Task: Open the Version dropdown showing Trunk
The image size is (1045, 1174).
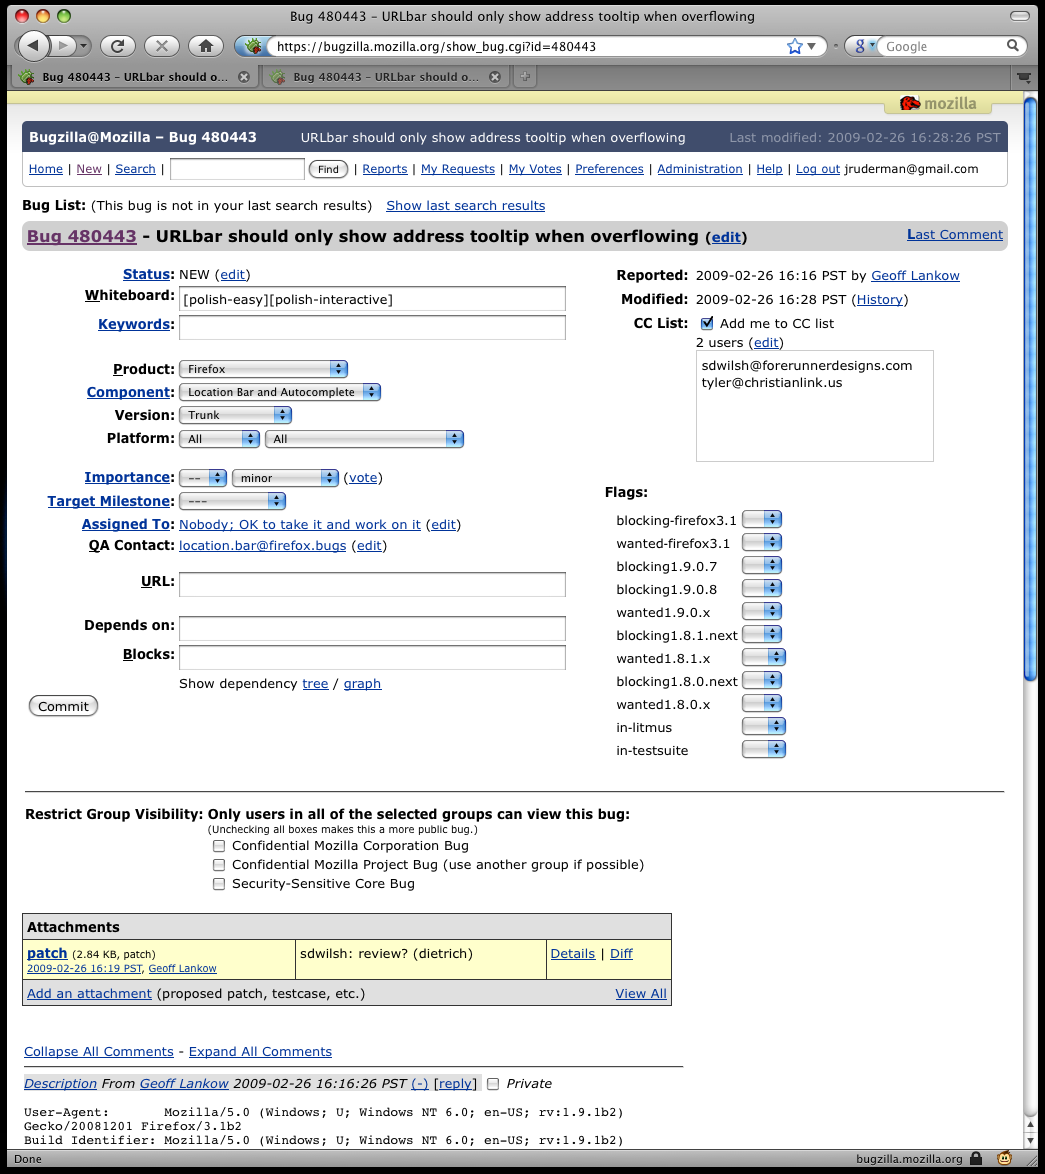Action: pos(235,415)
